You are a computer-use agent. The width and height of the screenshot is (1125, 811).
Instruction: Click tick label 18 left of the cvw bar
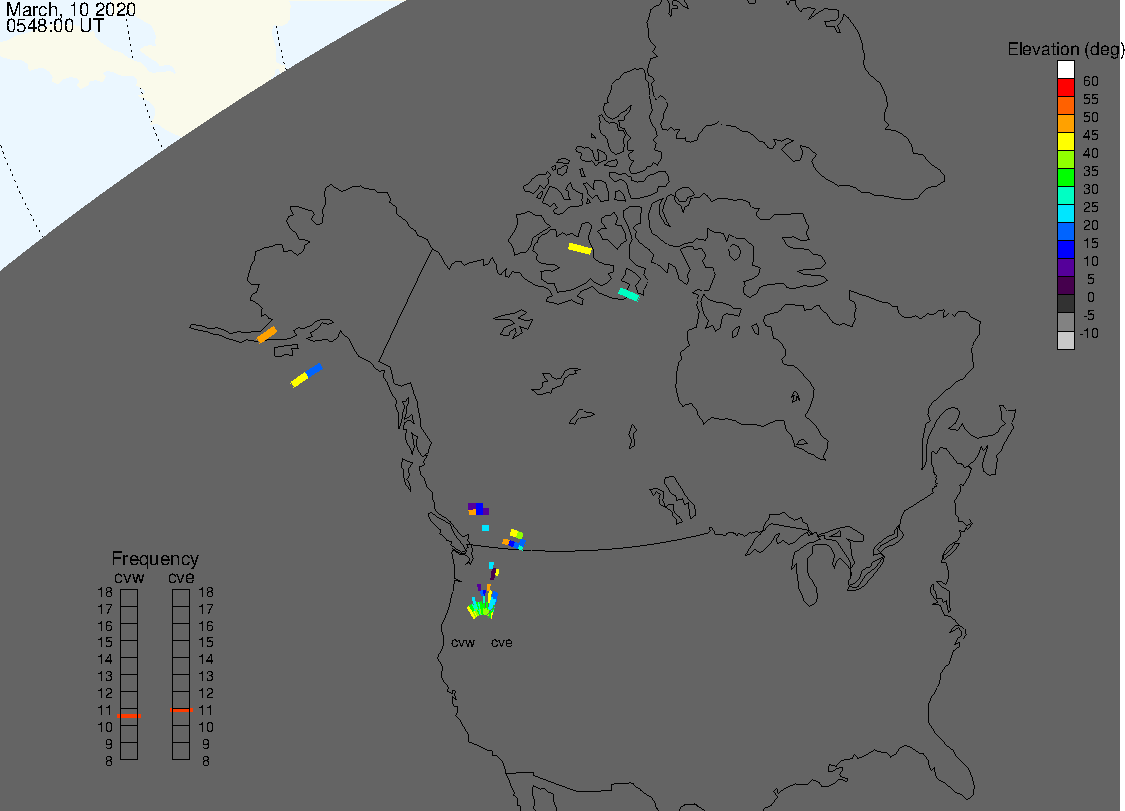(105, 592)
